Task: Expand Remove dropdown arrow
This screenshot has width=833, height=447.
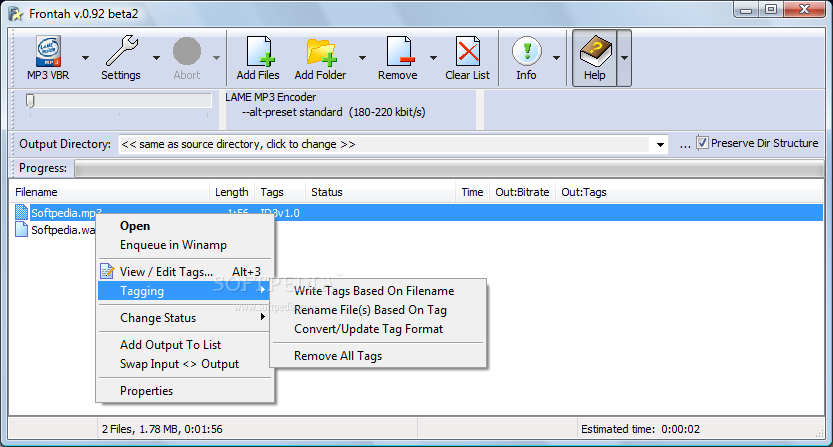Action: [434, 57]
